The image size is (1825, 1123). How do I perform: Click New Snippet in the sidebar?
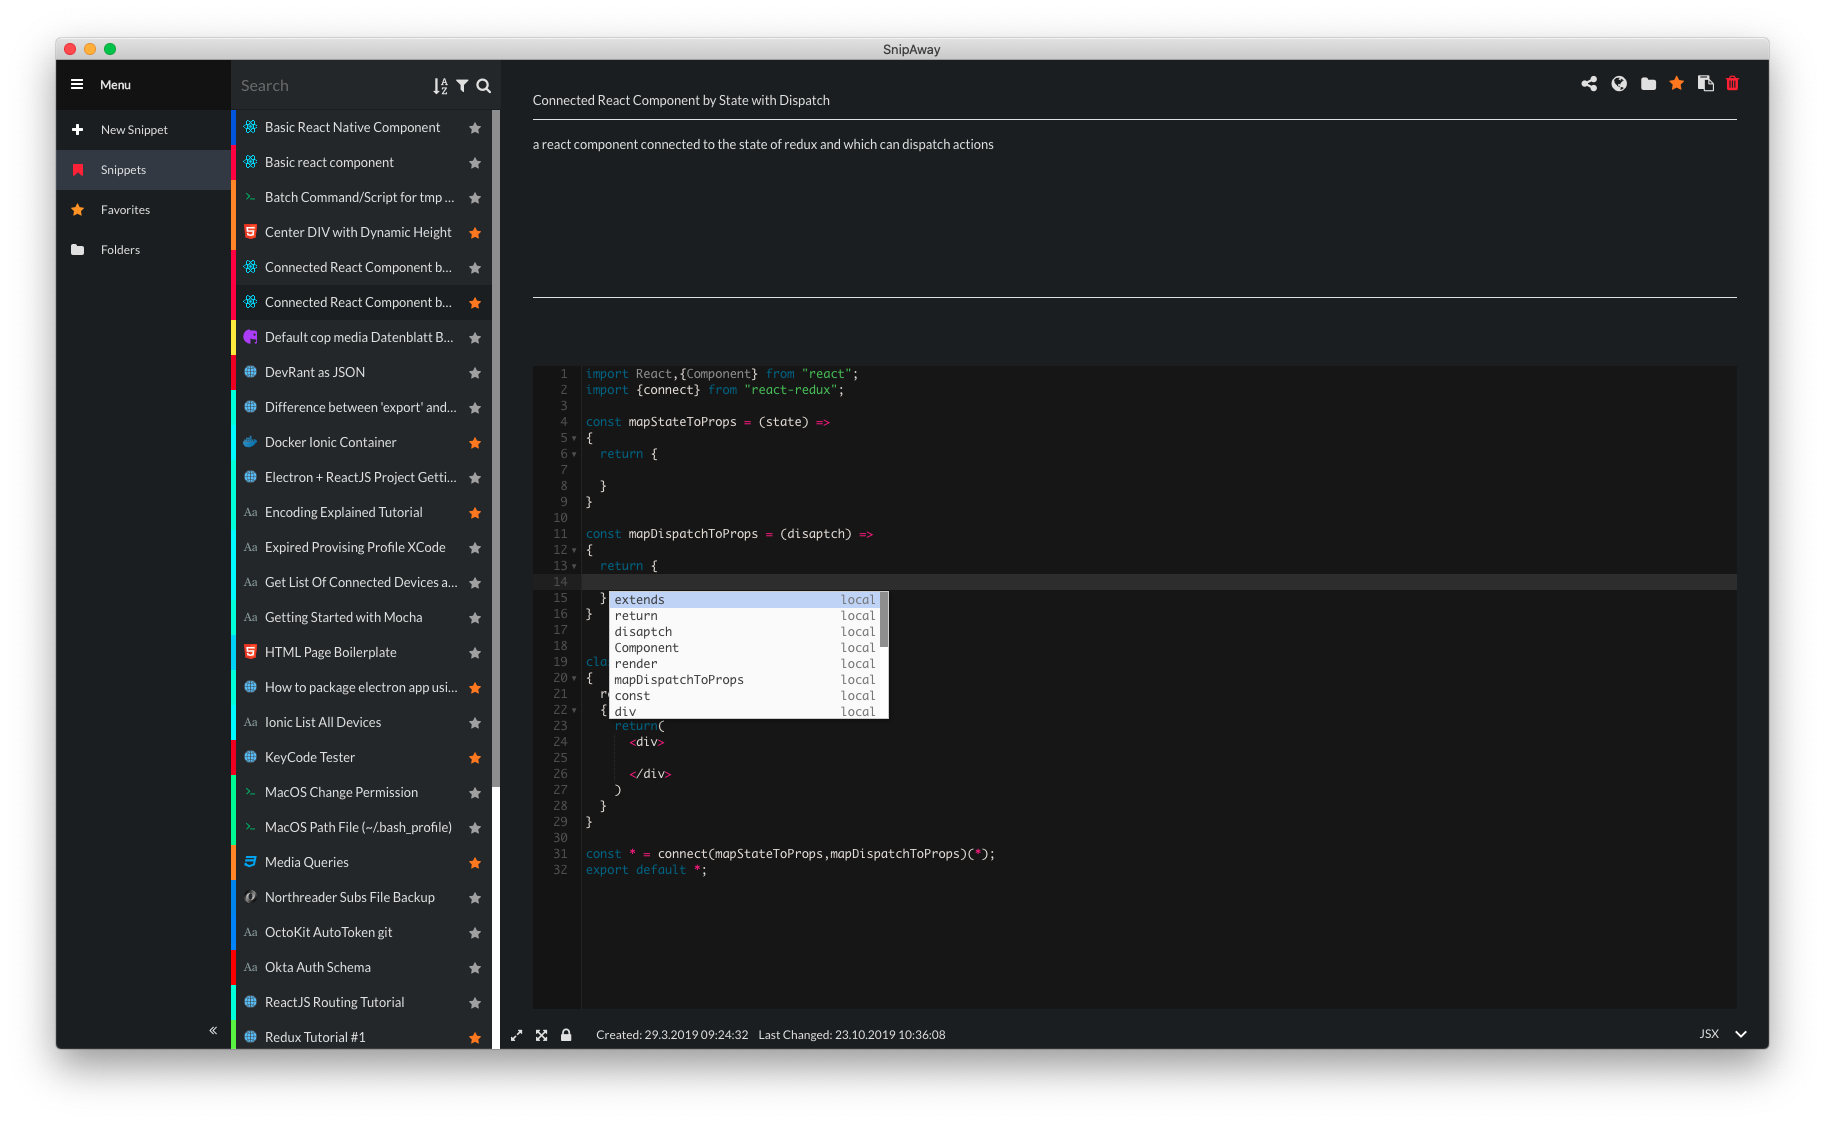tap(143, 130)
